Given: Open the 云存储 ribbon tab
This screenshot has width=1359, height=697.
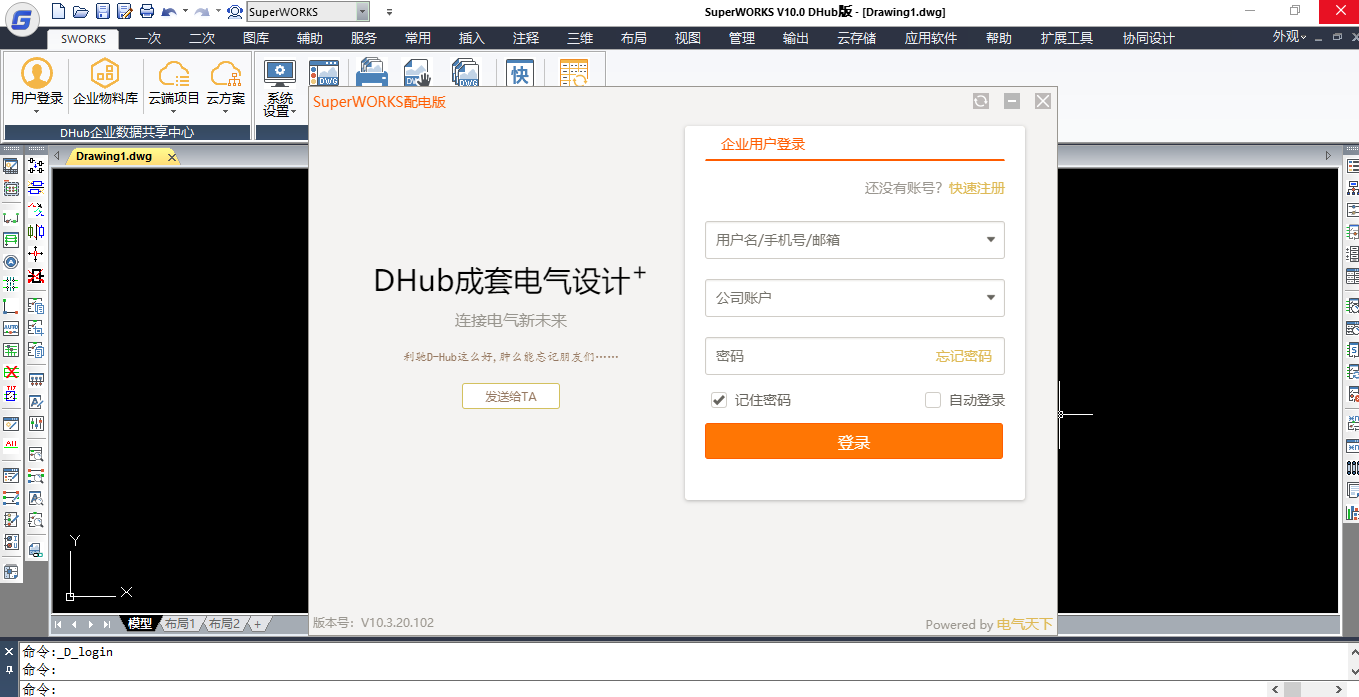Looking at the screenshot, I should 857,38.
